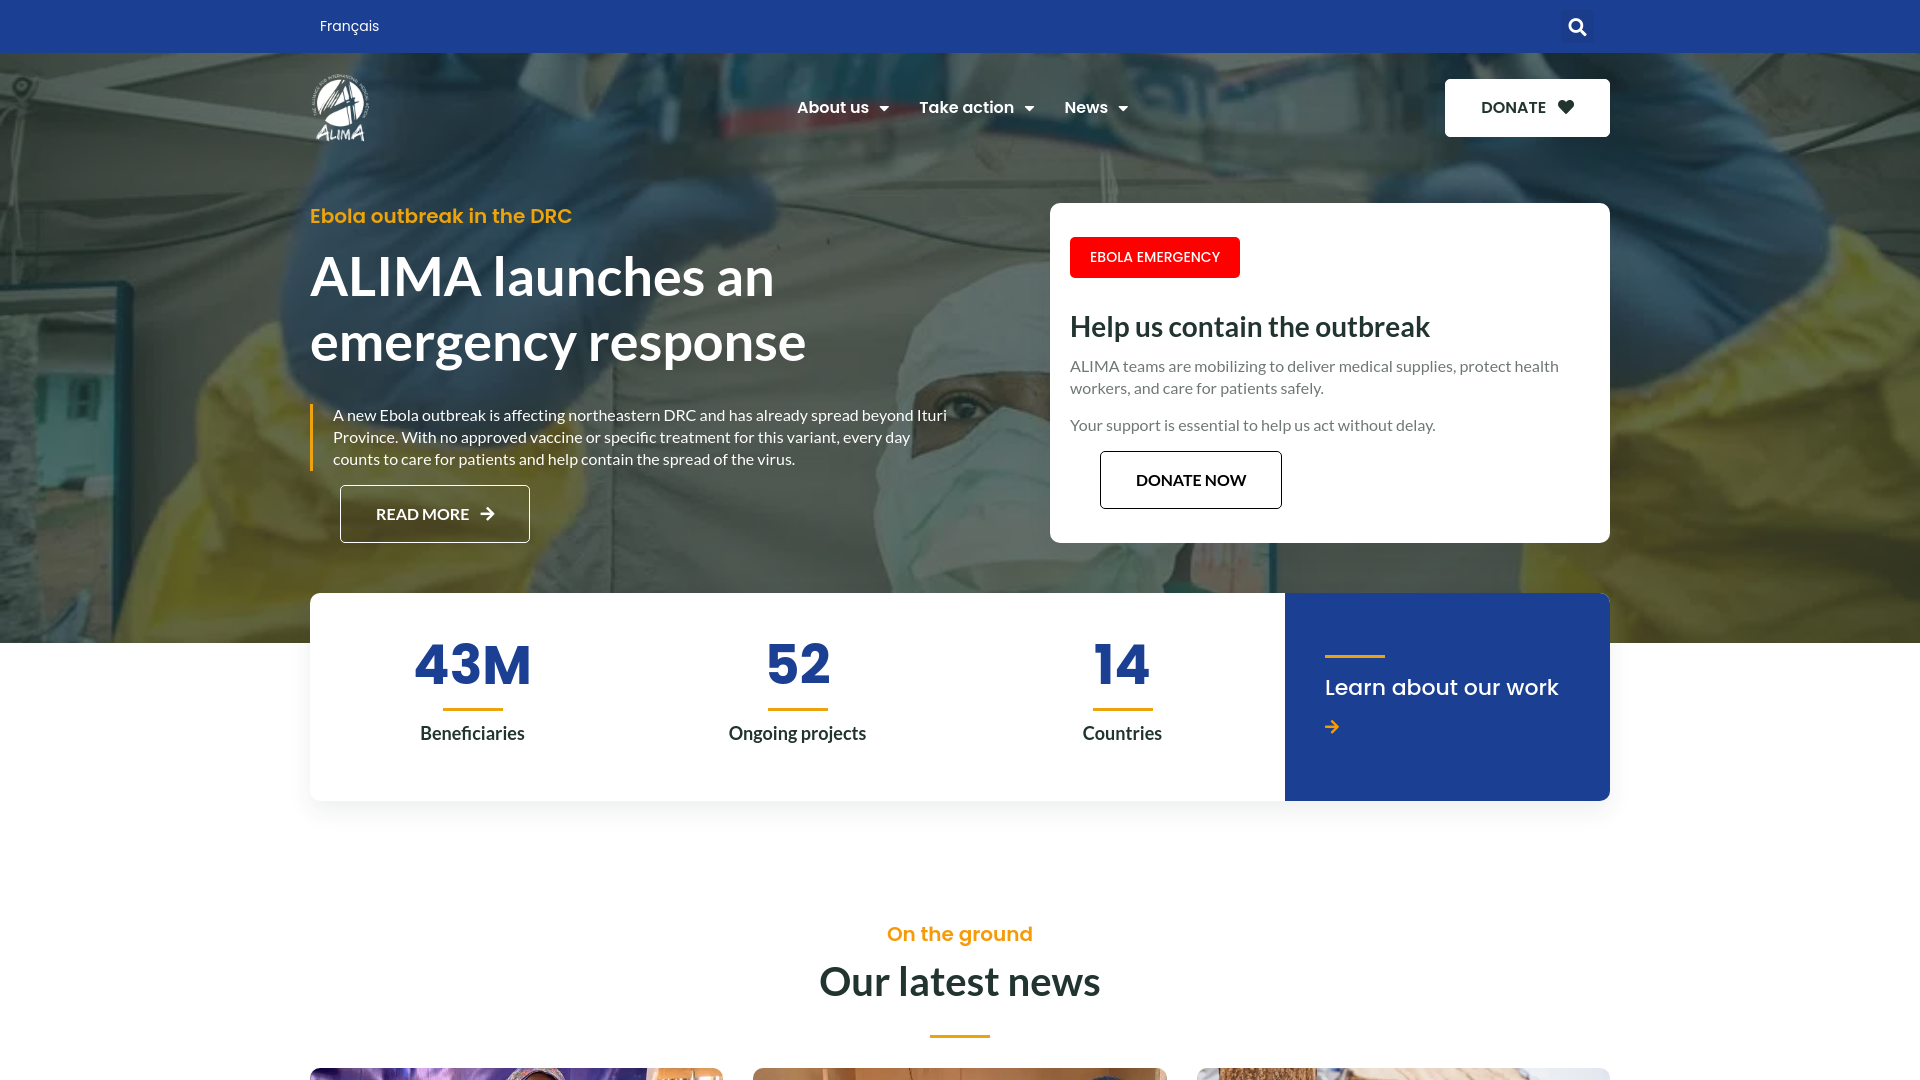This screenshot has height=1080, width=1920.
Task: Click the Ebola outbreak in the DRC subtitle
Action: (441, 216)
